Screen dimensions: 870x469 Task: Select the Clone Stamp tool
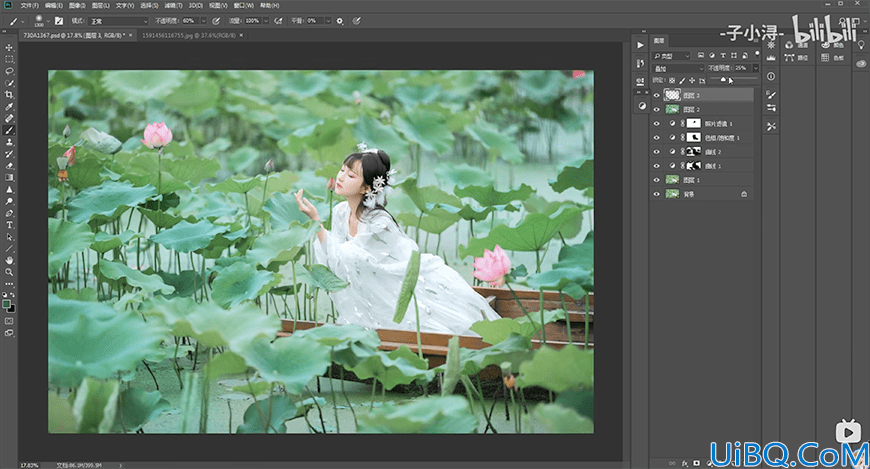click(x=9, y=142)
